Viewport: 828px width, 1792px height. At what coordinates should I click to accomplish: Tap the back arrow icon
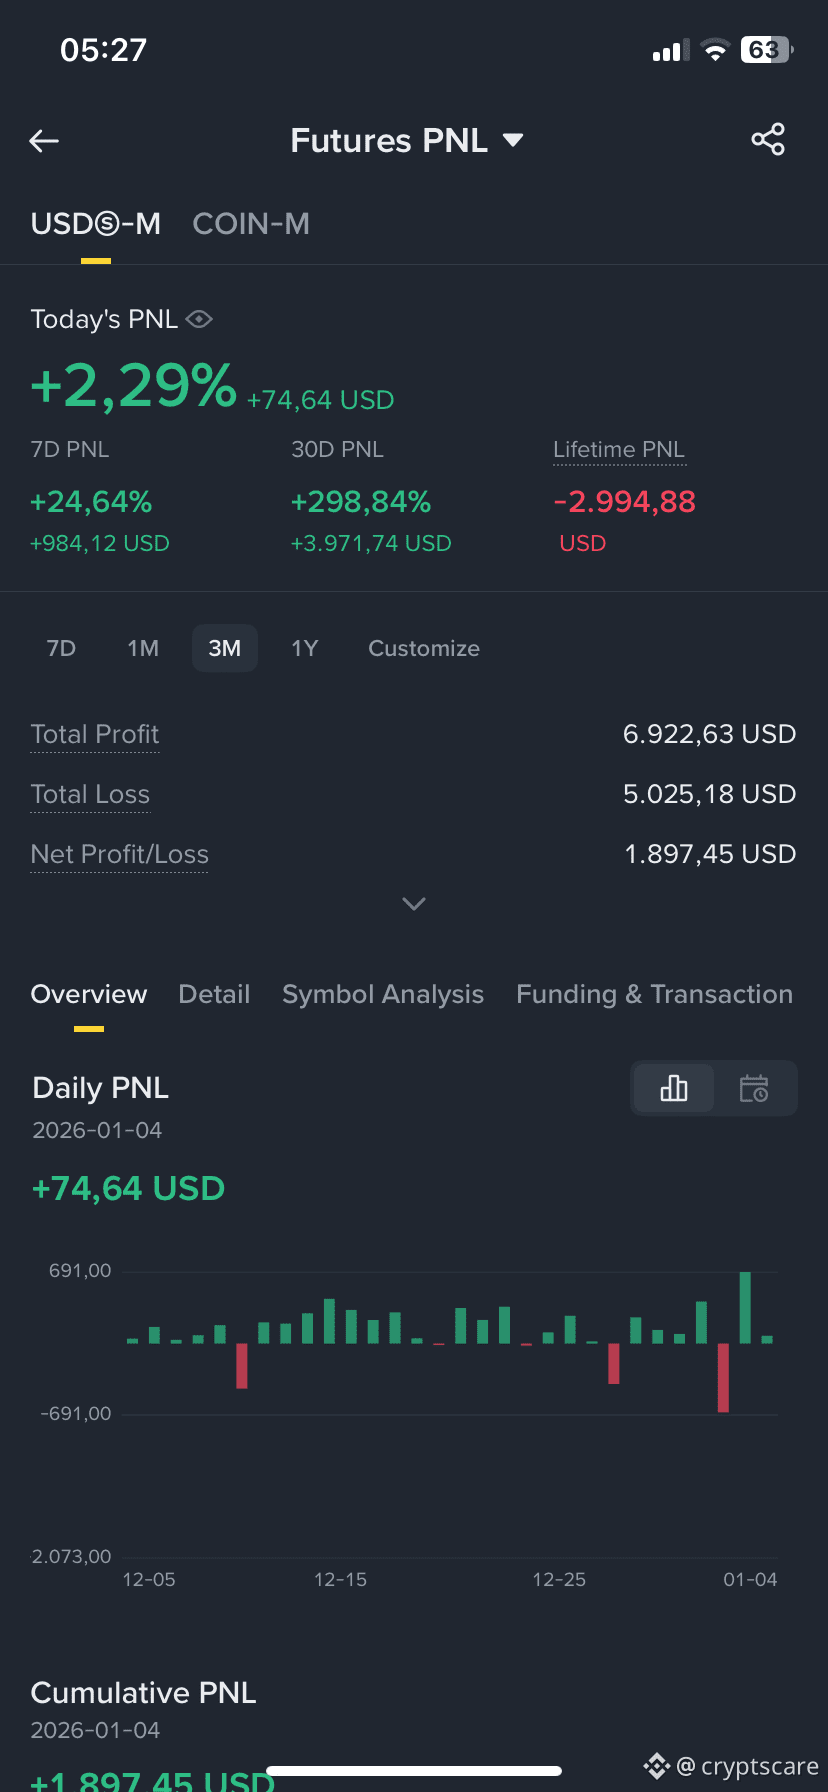tap(44, 141)
